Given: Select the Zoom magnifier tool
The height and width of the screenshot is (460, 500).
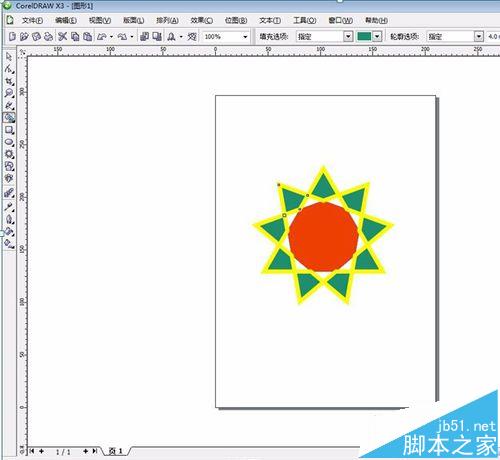Looking at the screenshot, I should [9, 93].
